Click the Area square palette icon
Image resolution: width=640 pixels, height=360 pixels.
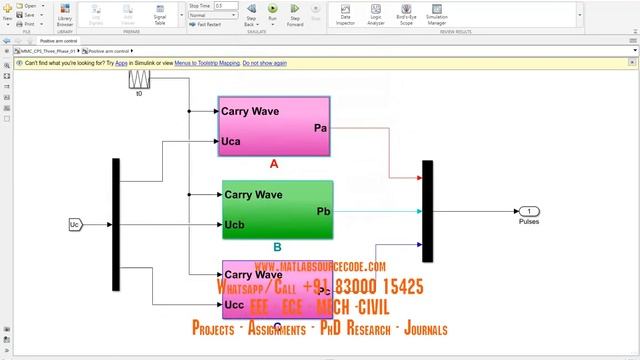[7, 119]
